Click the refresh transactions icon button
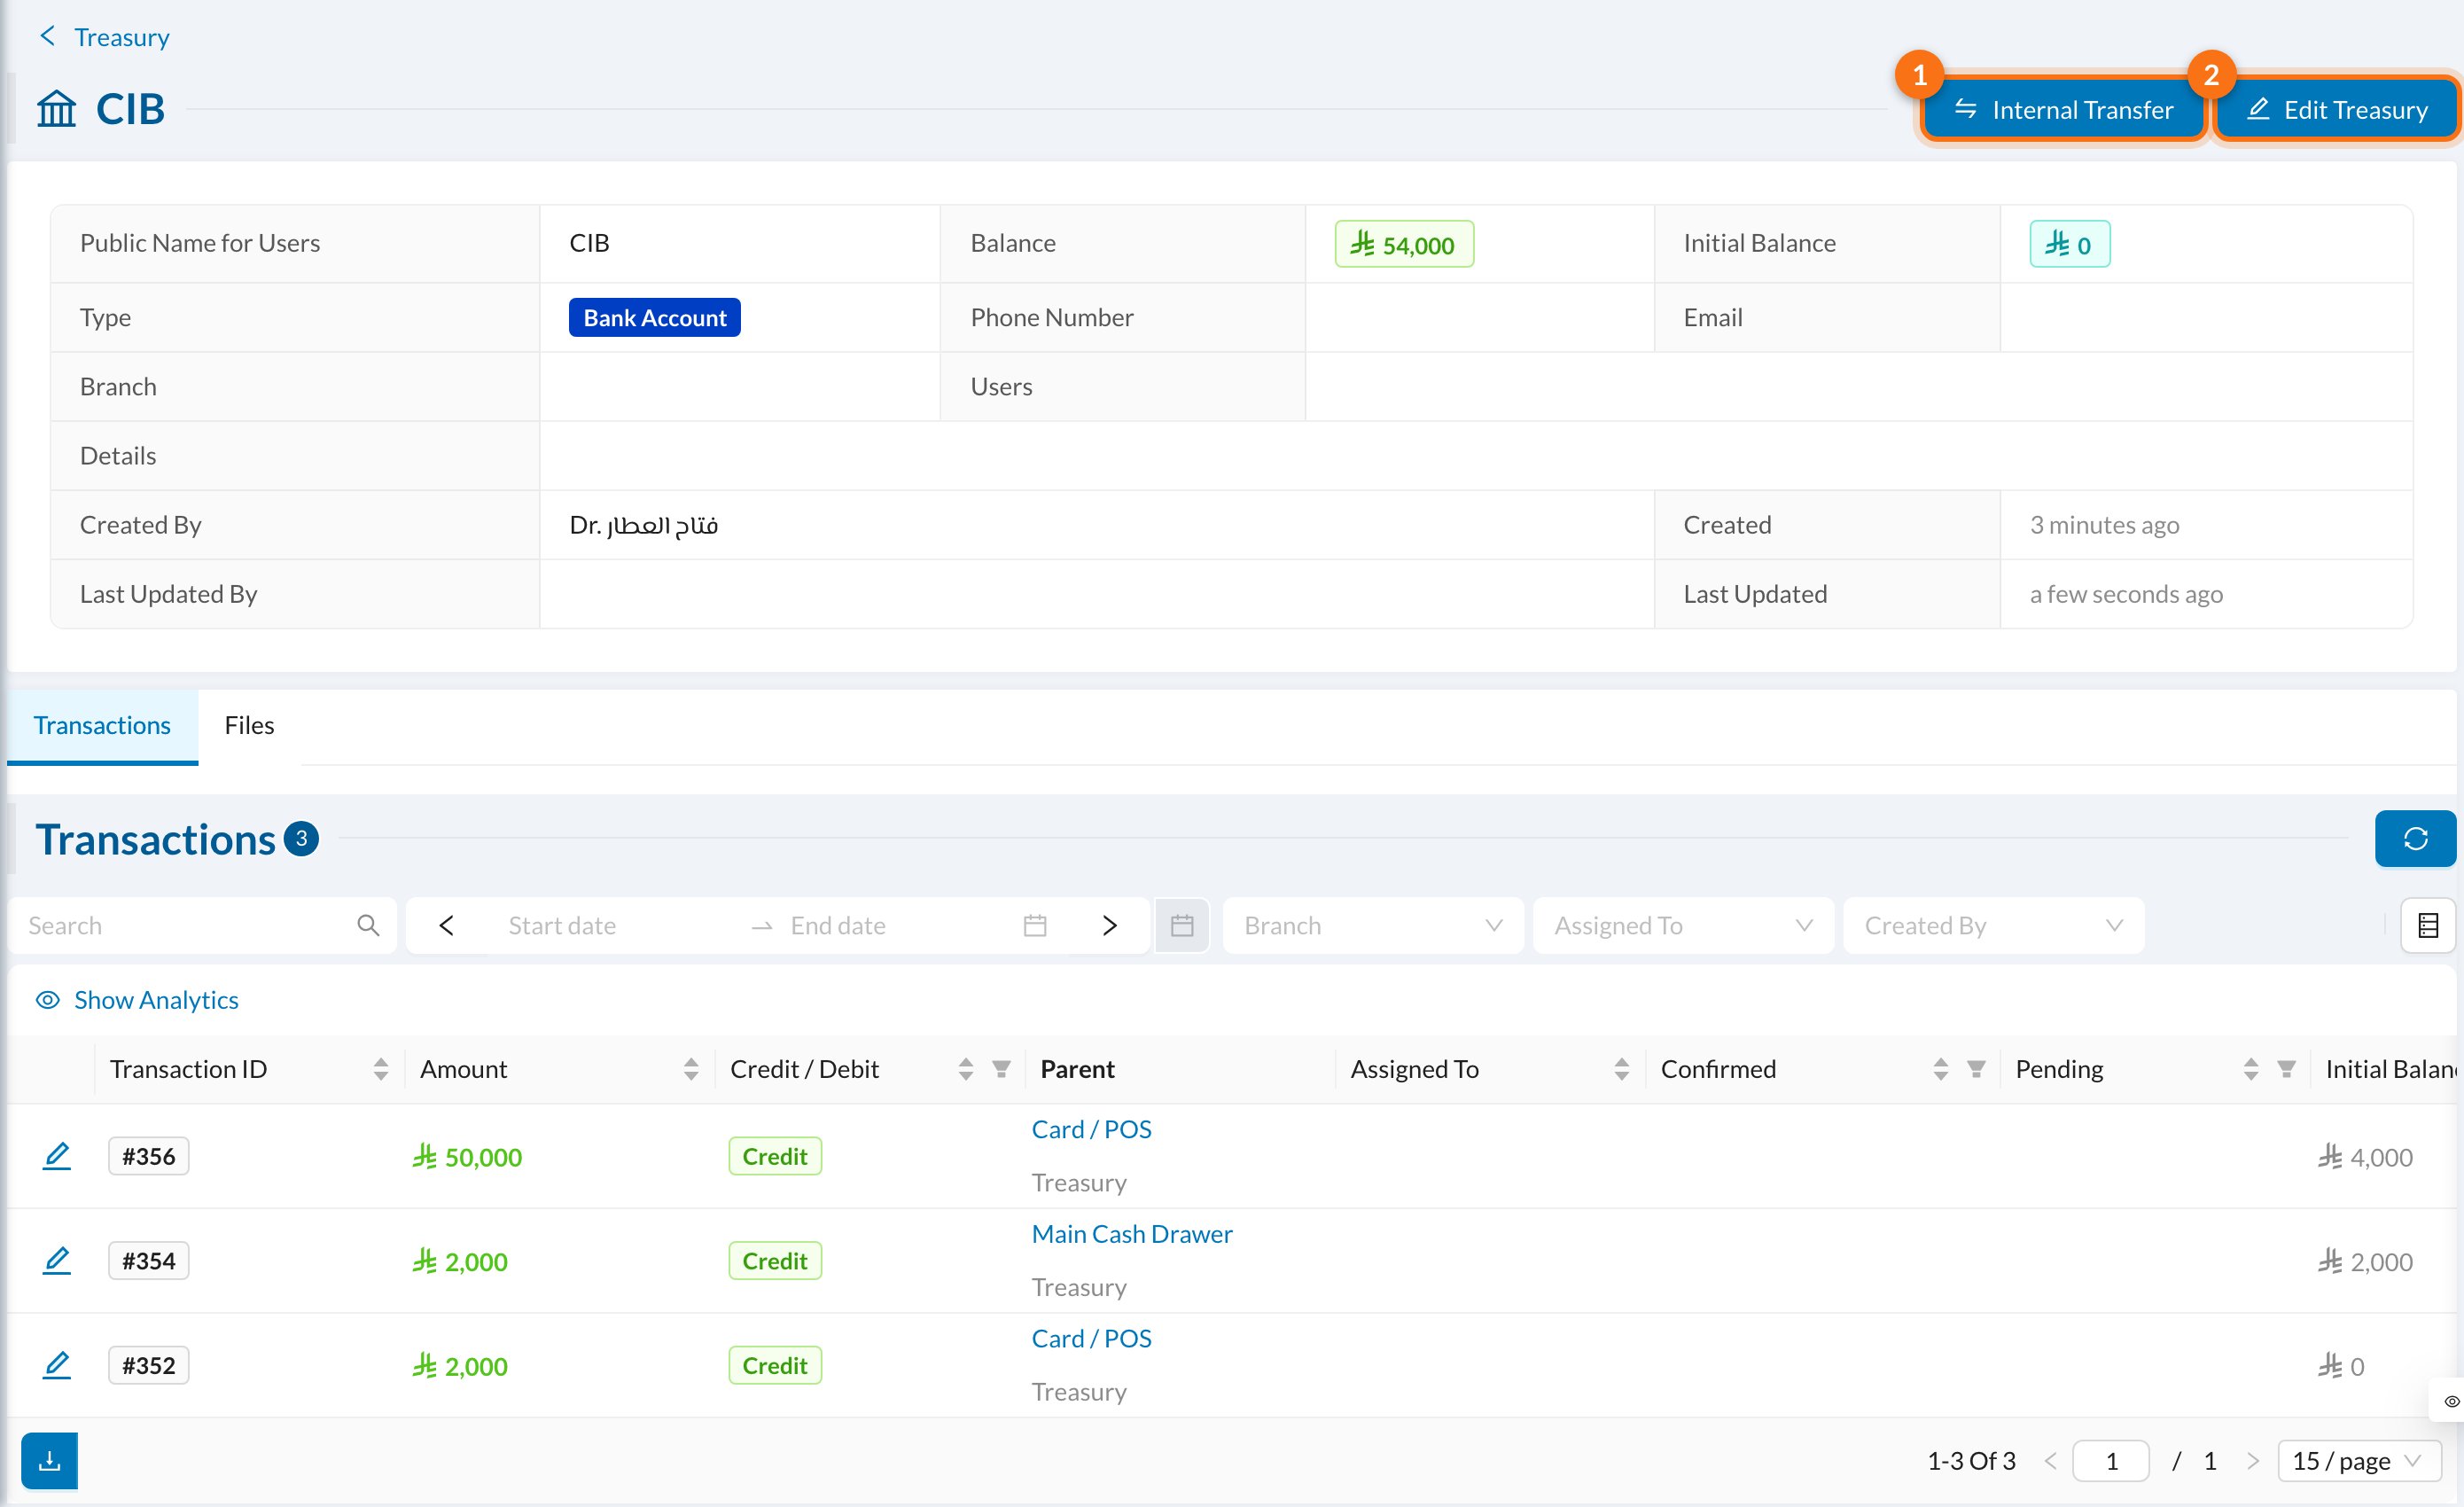The height and width of the screenshot is (1507, 2464). coord(2414,838)
